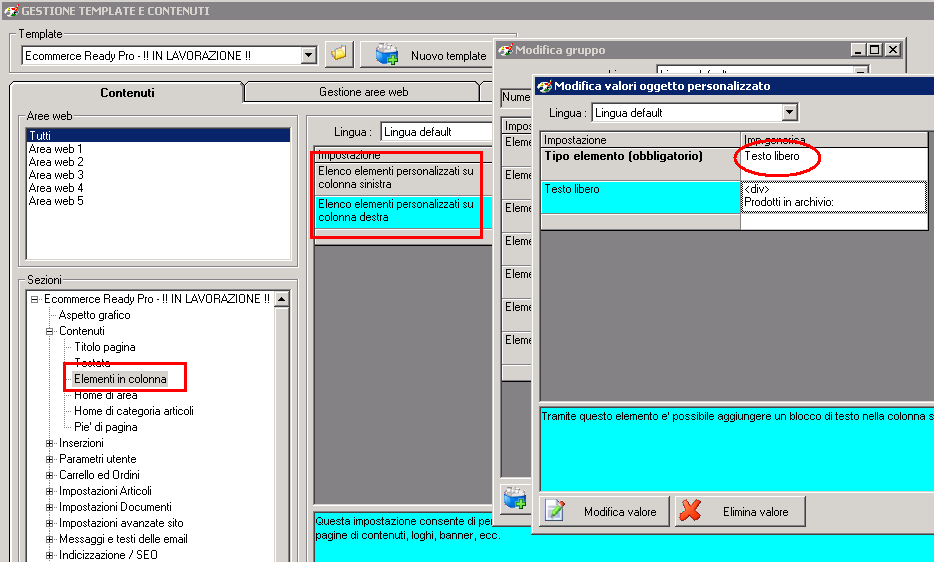Viewport: 934px width, 562px height.
Task: Select the Testo libero setting row
Action: pyautogui.click(x=640, y=197)
